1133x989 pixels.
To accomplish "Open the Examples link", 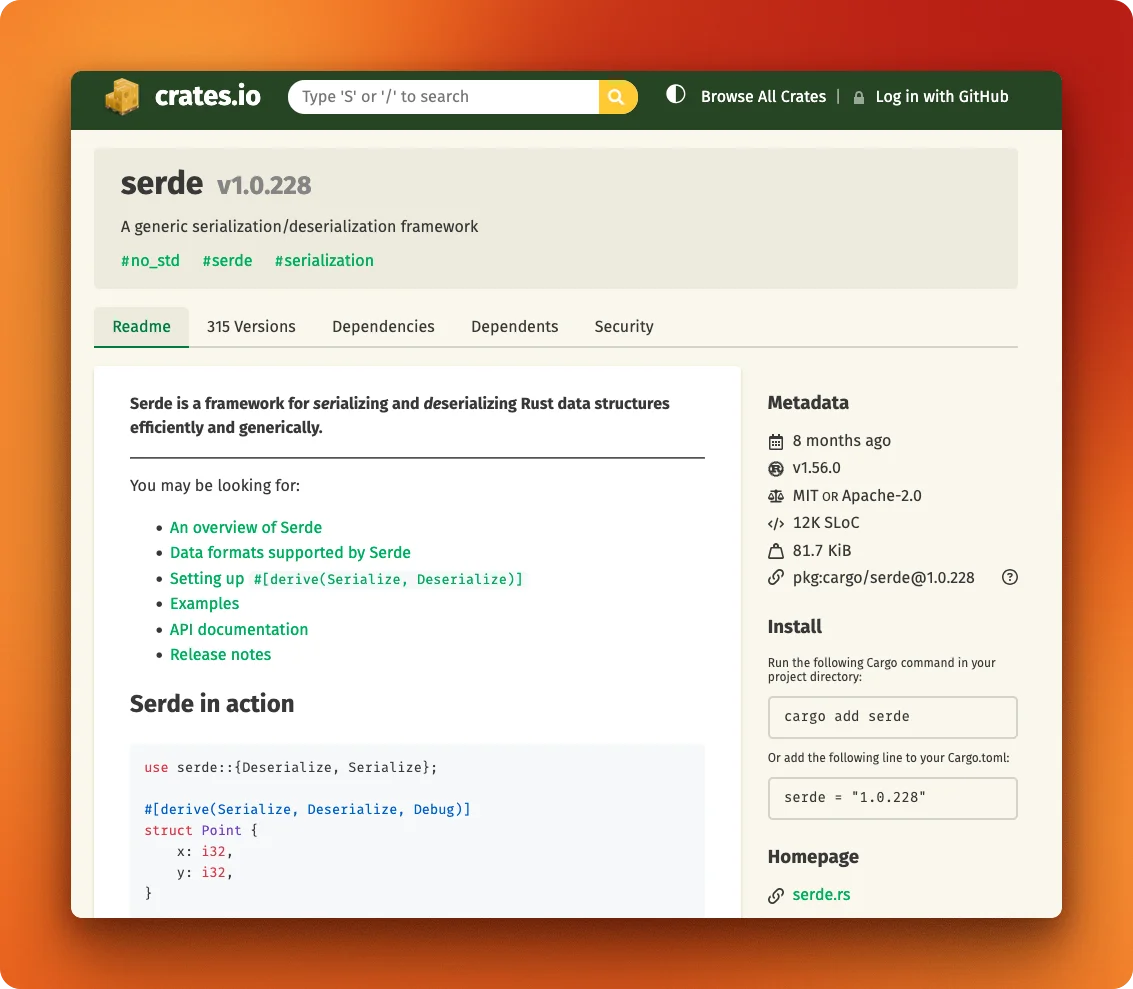I will tap(204, 604).
